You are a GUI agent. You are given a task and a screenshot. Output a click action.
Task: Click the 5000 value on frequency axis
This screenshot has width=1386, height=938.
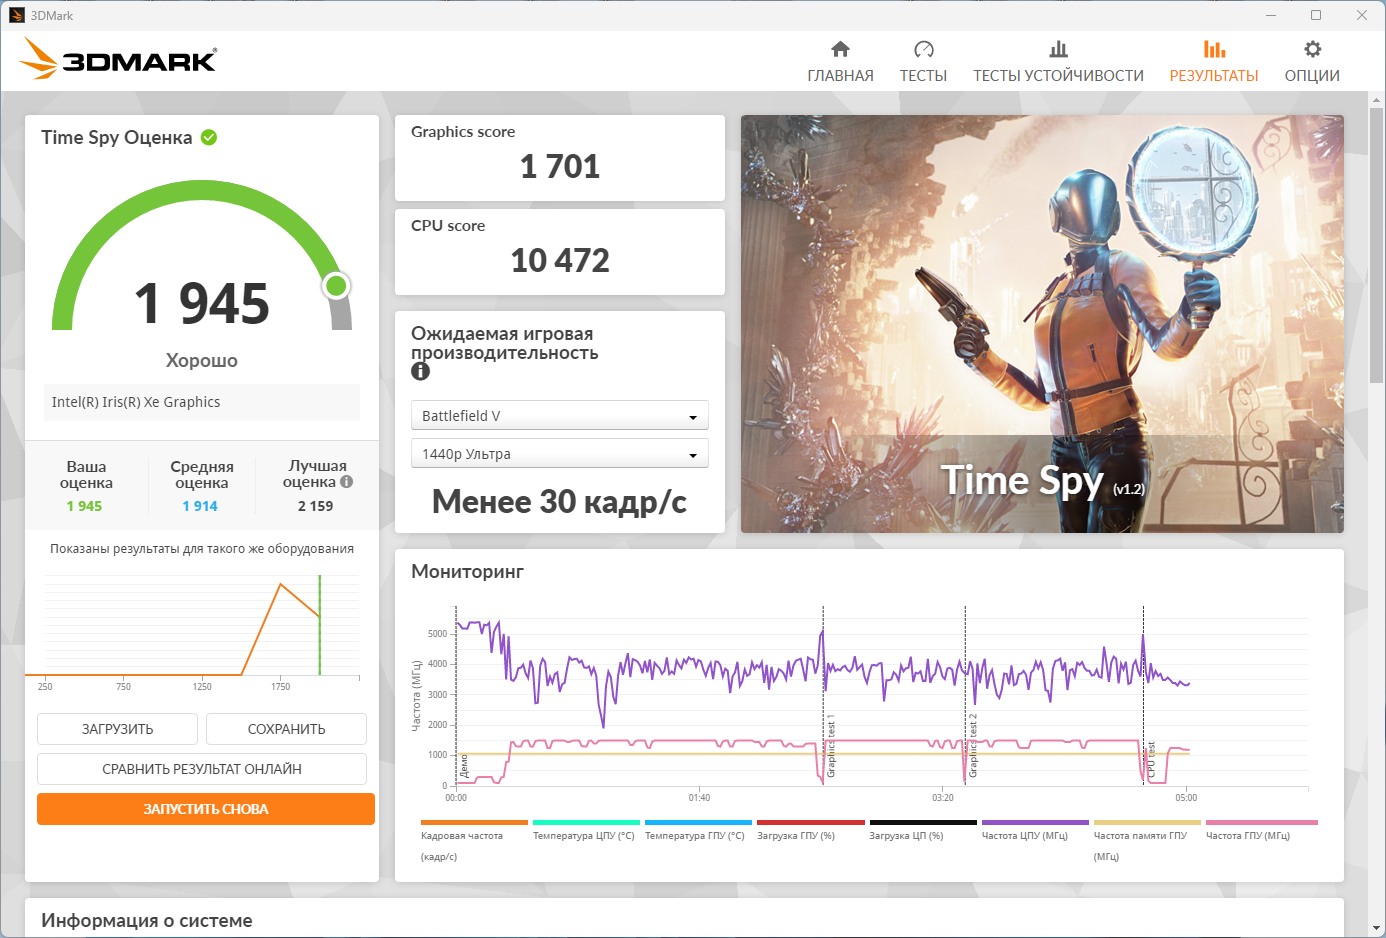click(437, 634)
